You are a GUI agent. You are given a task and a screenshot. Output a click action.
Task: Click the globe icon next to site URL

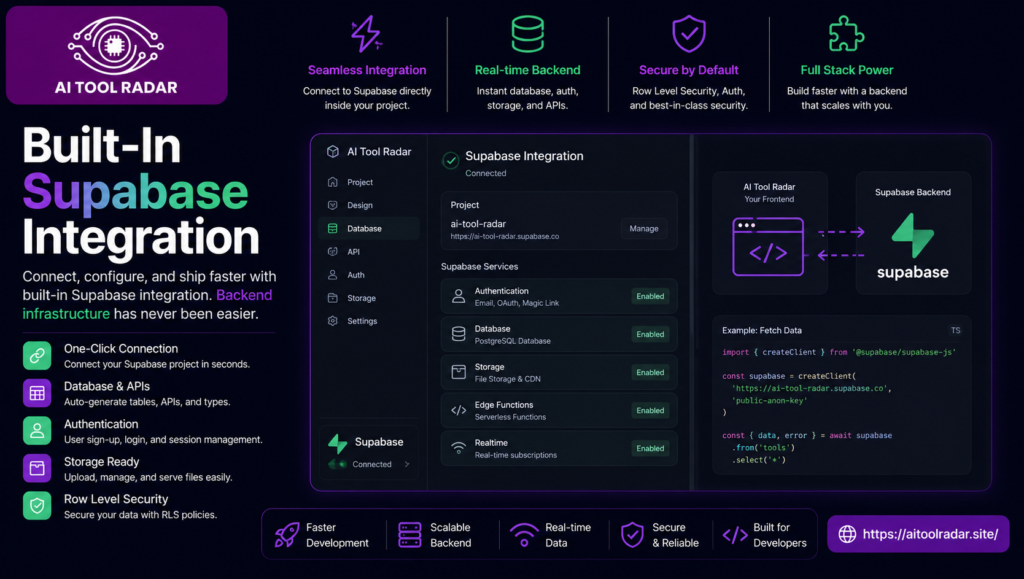pyautogui.click(x=847, y=534)
